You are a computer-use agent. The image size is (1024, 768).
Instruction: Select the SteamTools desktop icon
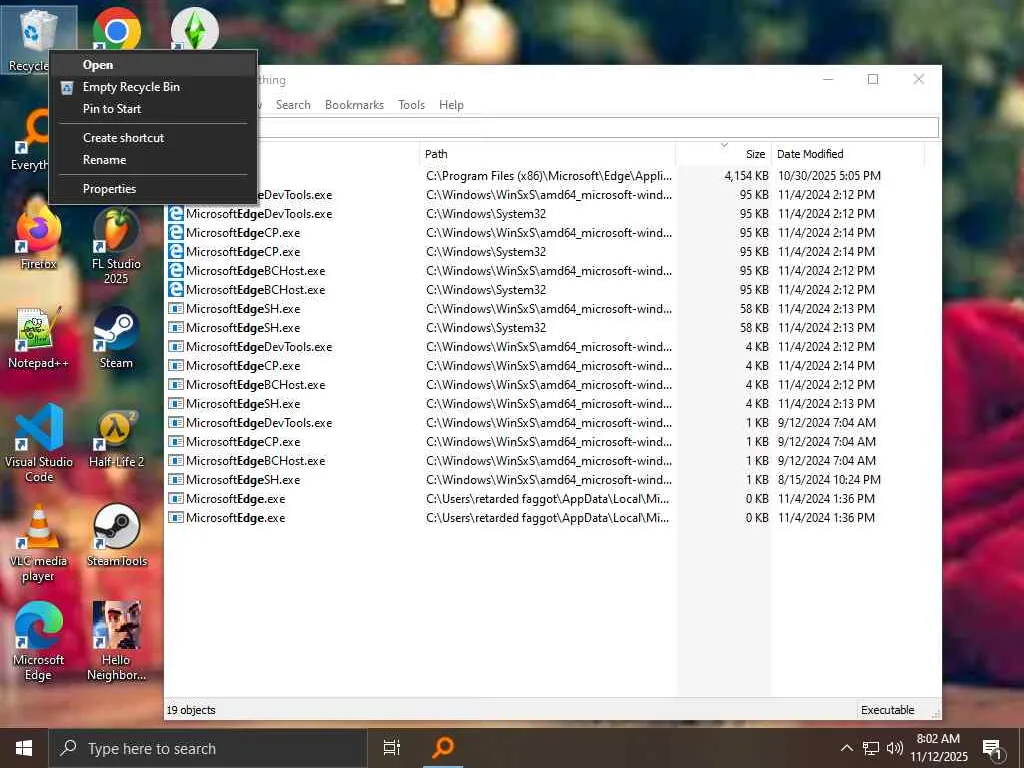coord(116,536)
